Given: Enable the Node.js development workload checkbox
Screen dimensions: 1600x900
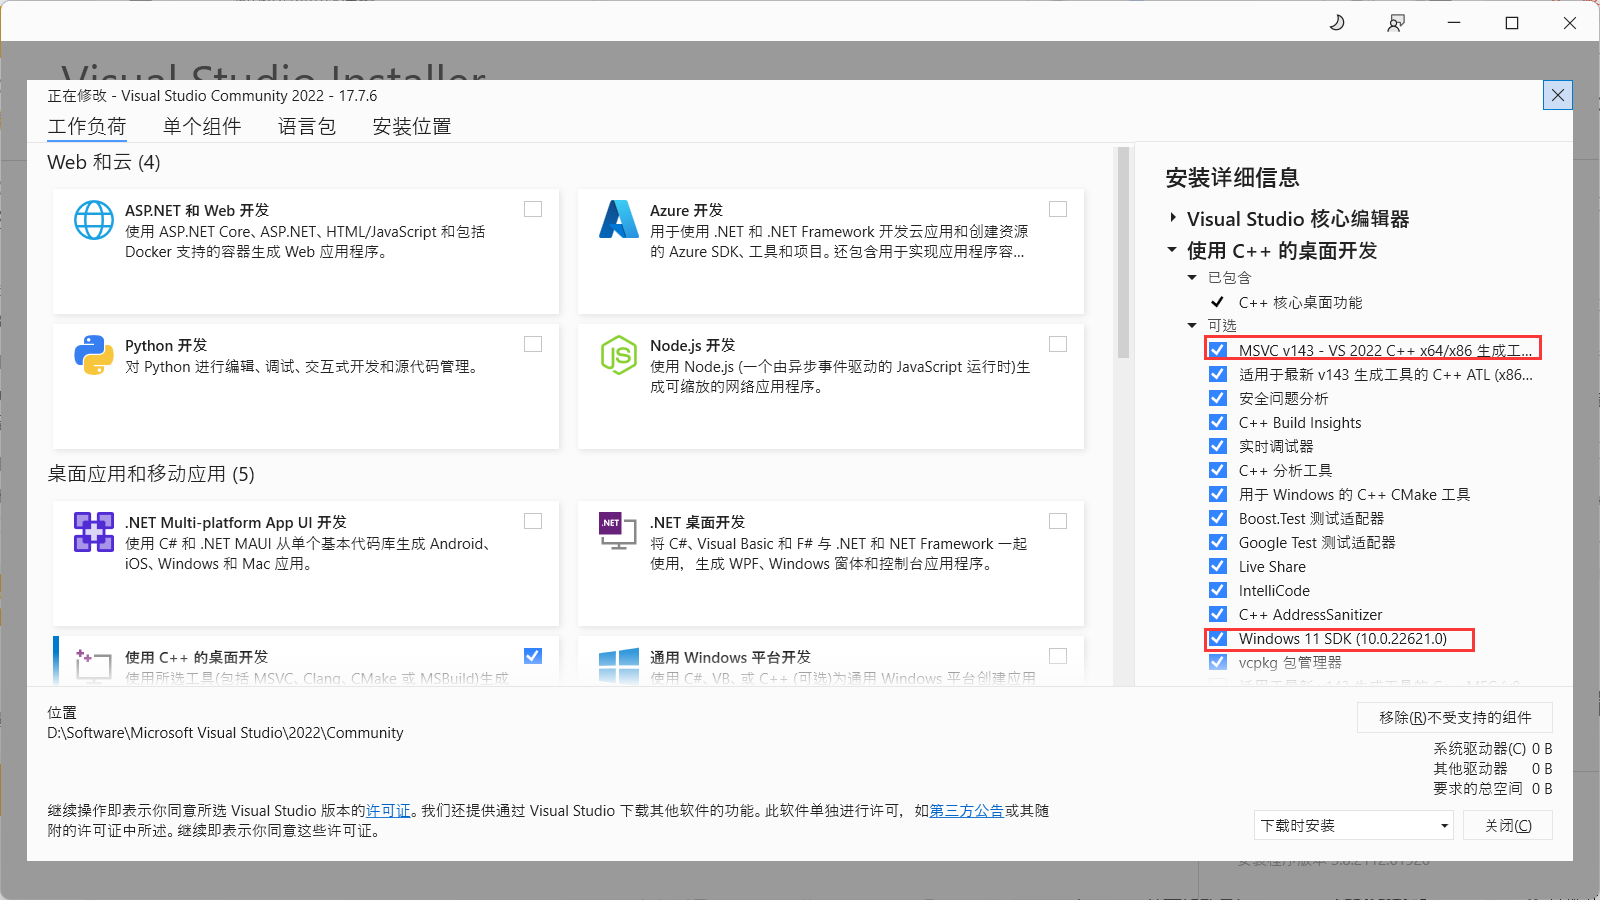Looking at the screenshot, I should tap(1058, 344).
